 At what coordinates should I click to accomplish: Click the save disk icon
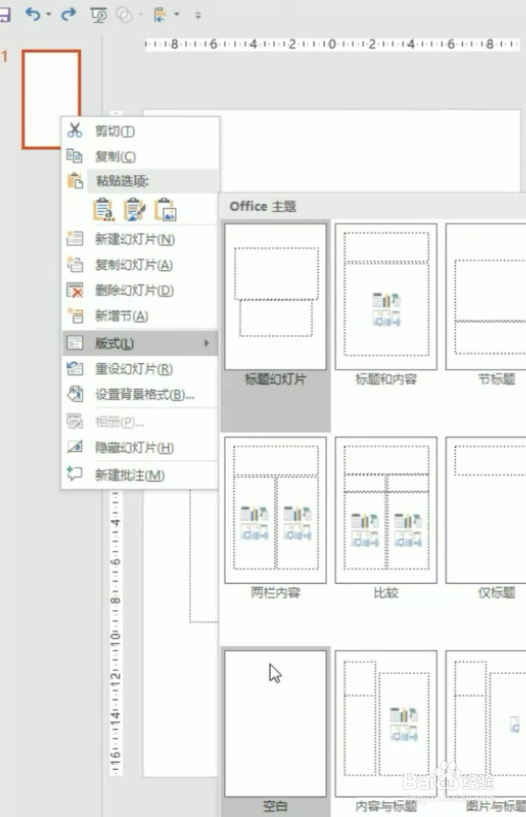pyautogui.click(x=4, y=15)
